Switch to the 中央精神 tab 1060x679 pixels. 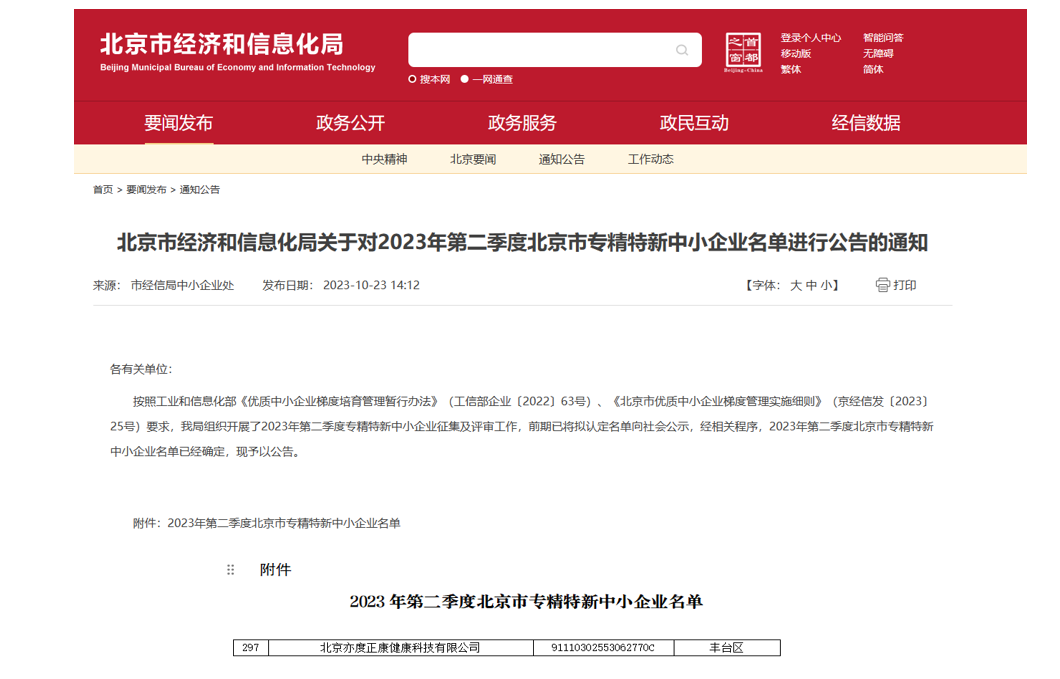click(x=384, y=158)
